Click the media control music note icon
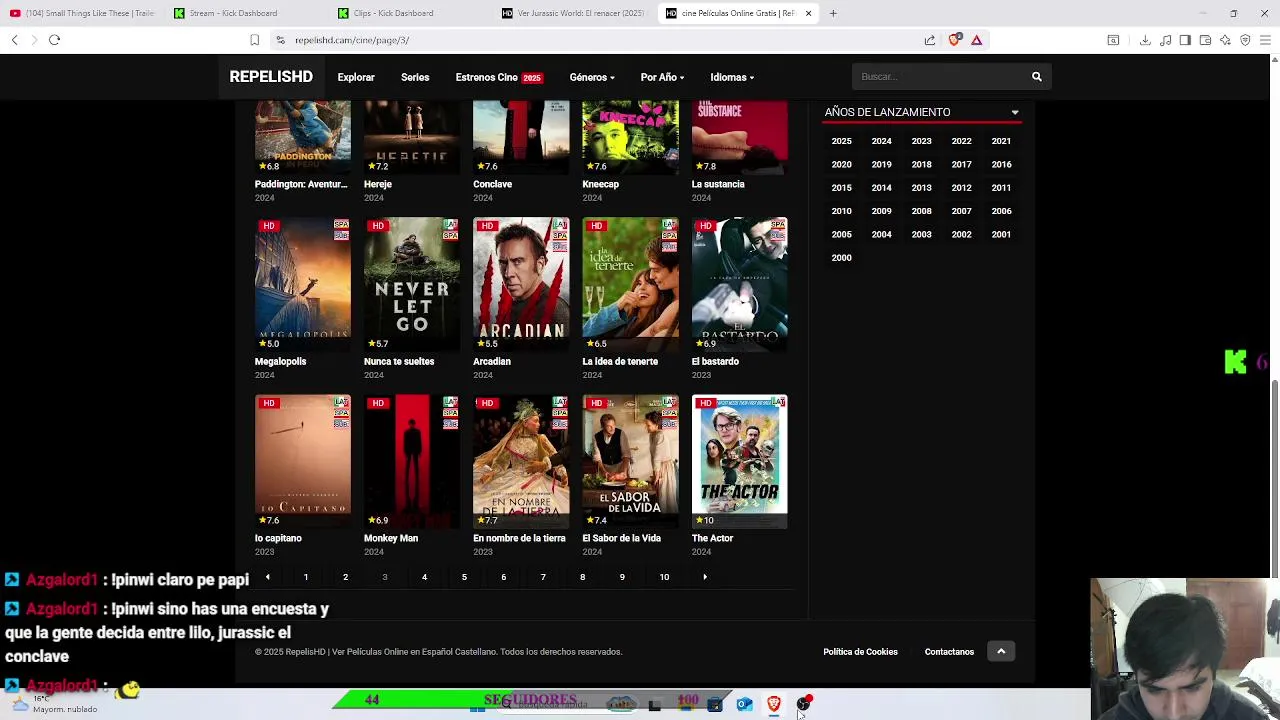Viewport: 1280px width, 720px height. tap(1165, 40)
